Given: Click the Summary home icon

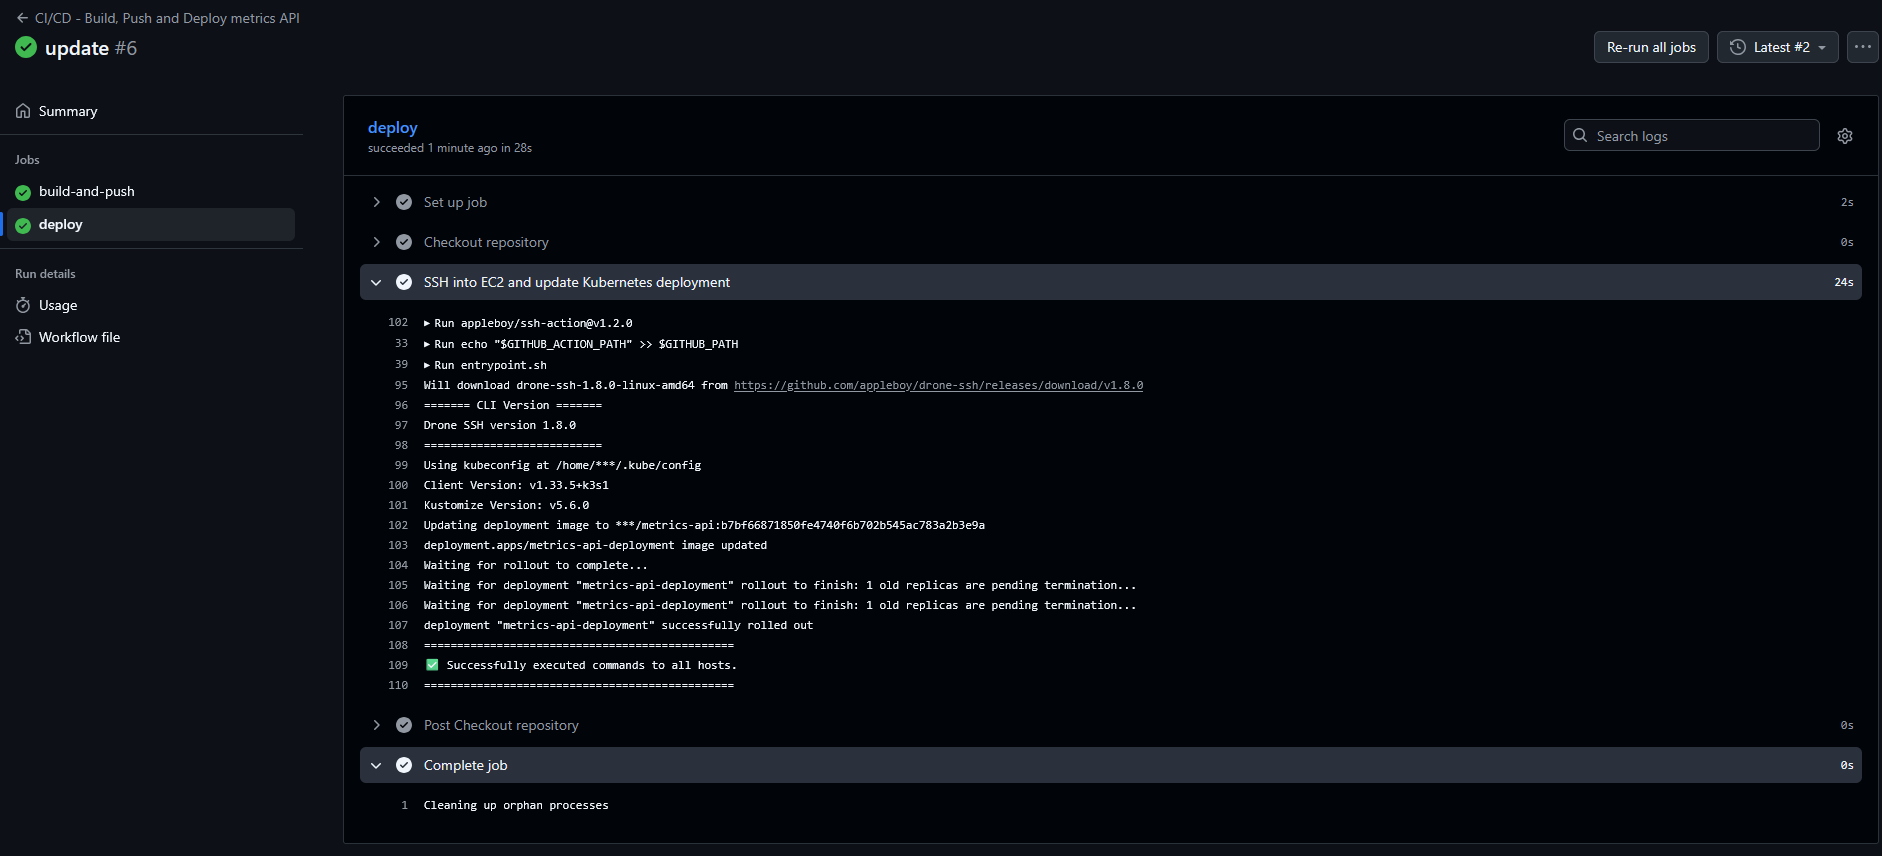Looking at the screenshot, I should 23,111.
